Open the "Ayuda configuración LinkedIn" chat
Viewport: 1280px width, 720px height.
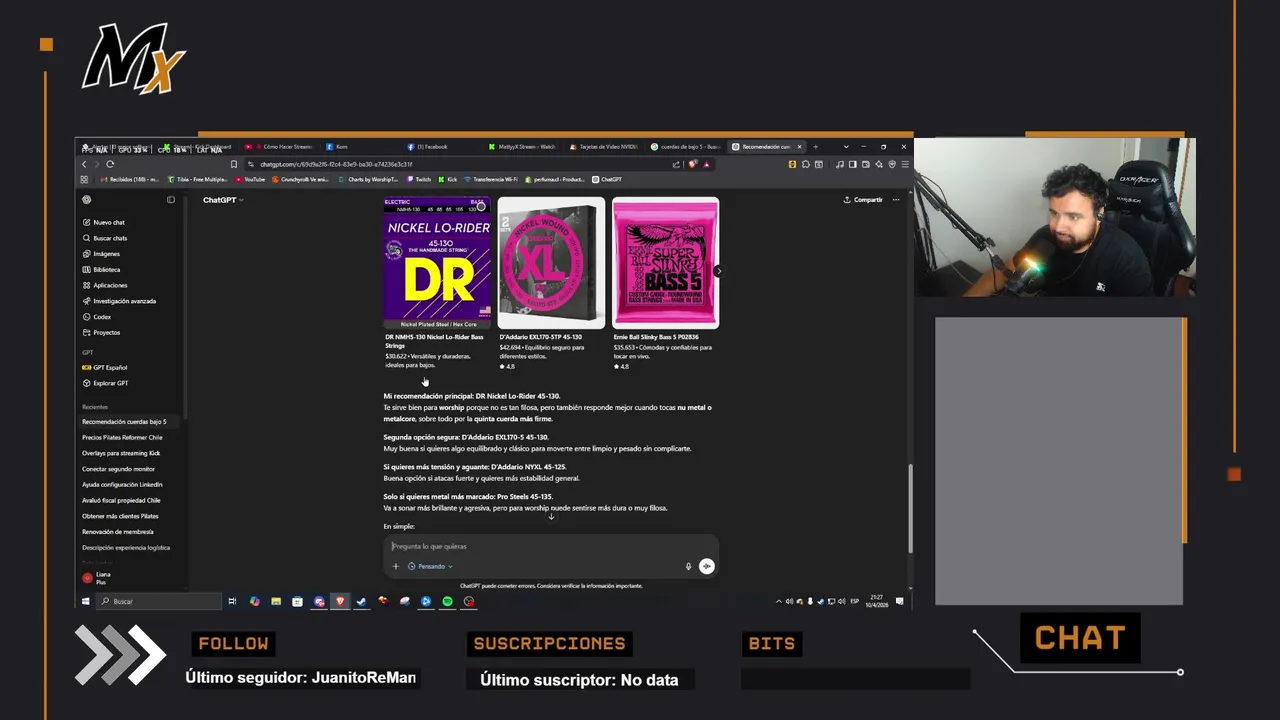(x=128, y=484)
